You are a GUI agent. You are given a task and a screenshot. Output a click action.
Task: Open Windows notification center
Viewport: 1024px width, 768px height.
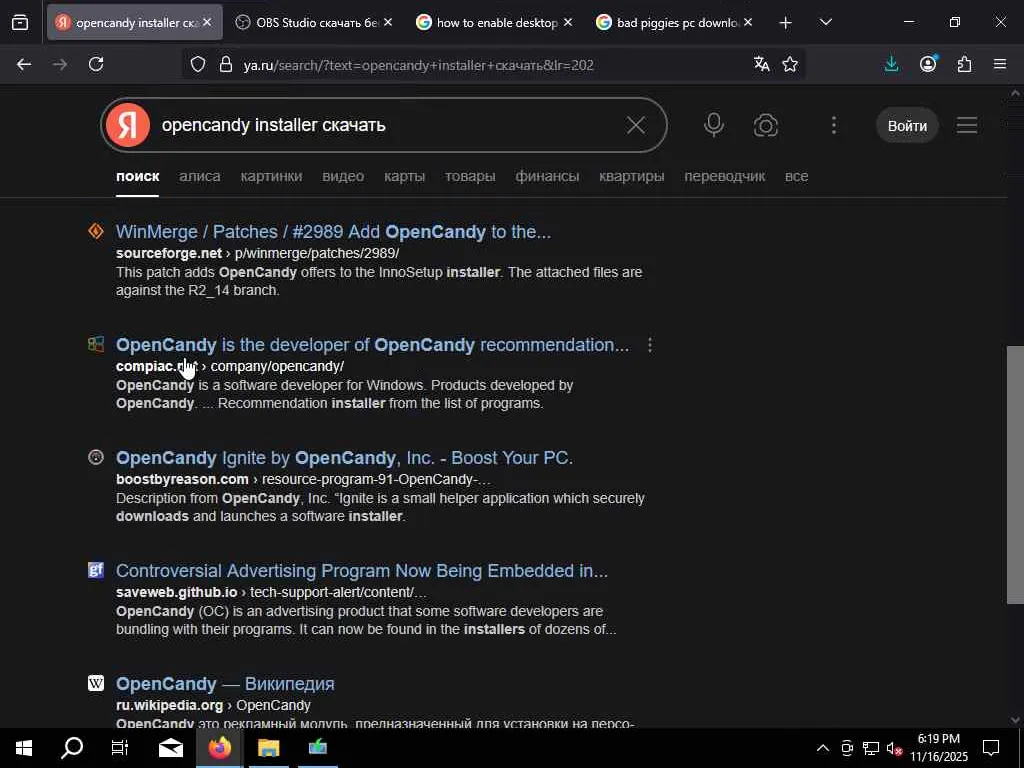click(991, 748)
